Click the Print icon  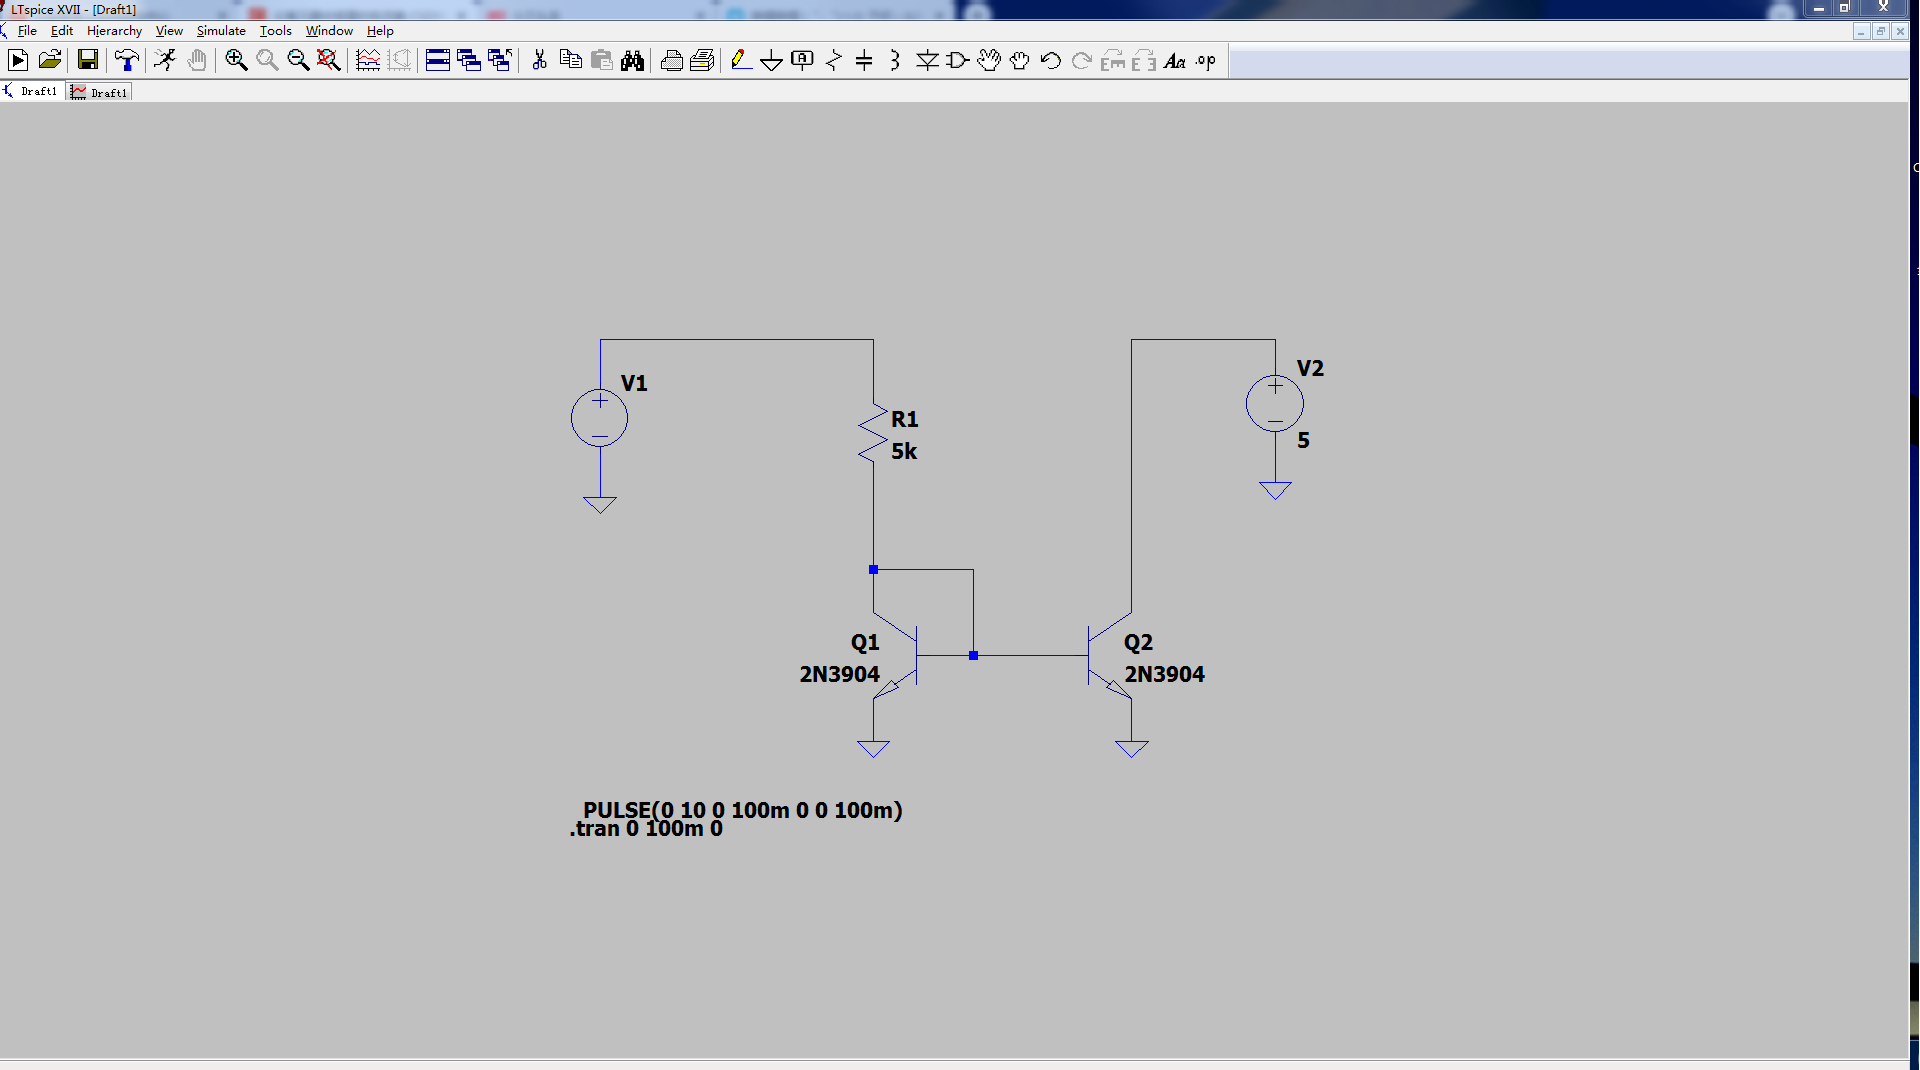tap(672, 60)
